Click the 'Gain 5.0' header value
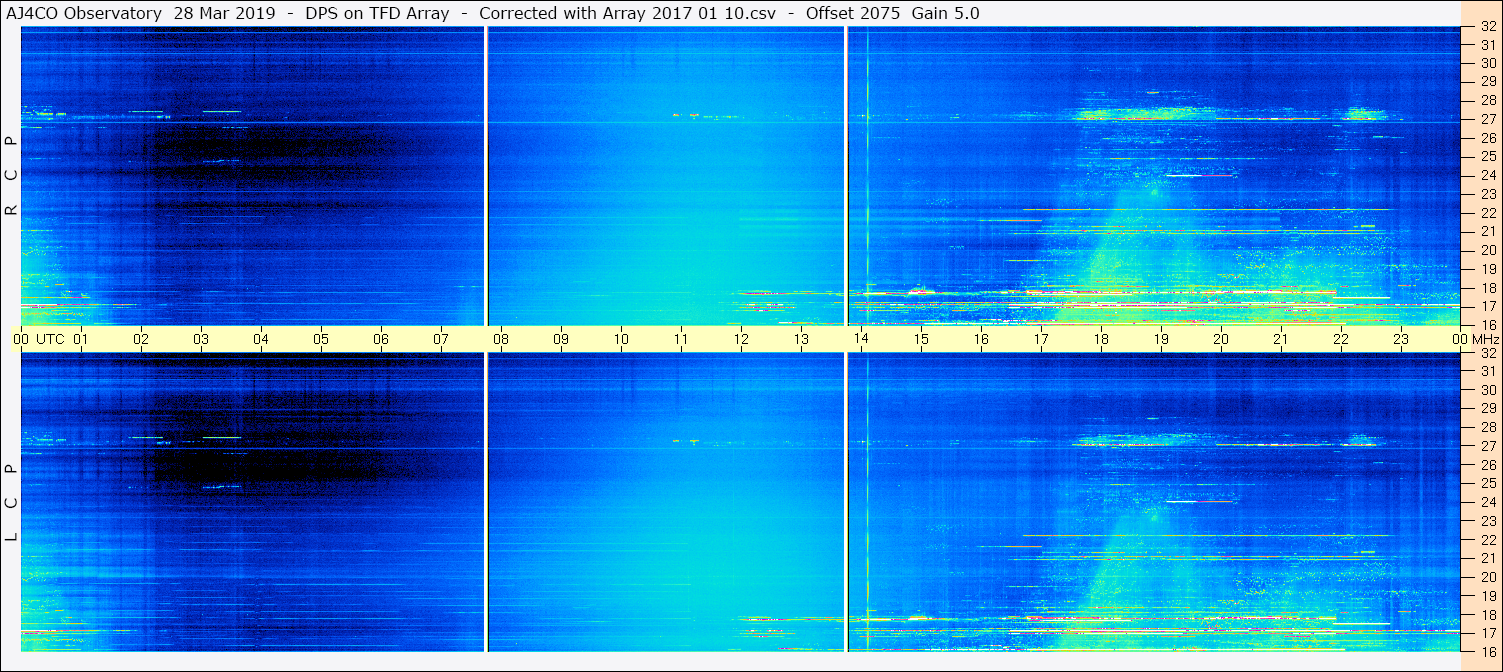This screenshot has height=672, width=1503. tap(946, 13)
